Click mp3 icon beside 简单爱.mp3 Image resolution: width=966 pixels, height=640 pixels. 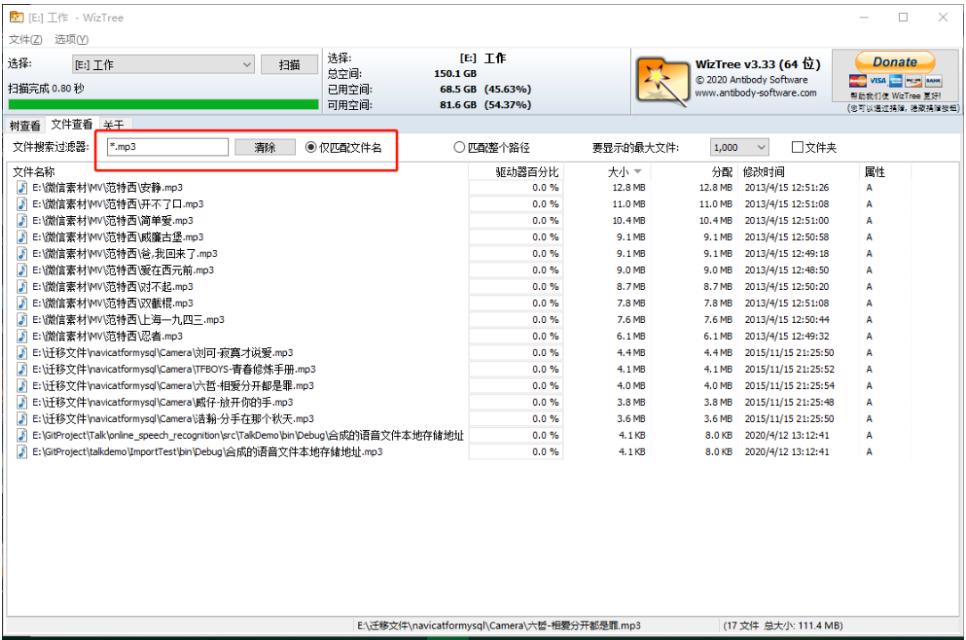(22, 221)
